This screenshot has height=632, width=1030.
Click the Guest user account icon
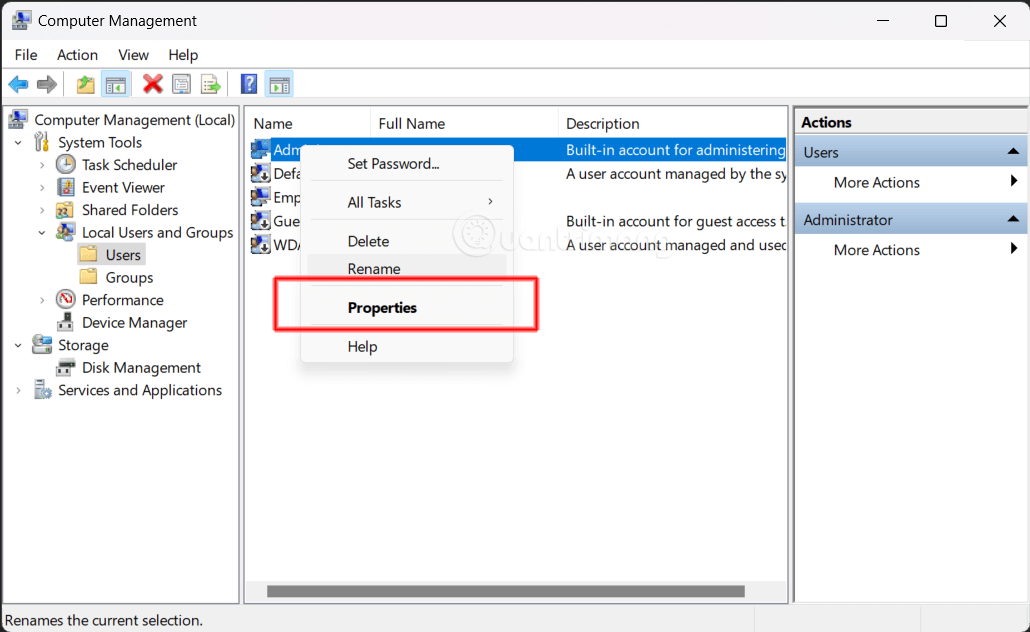261,221
